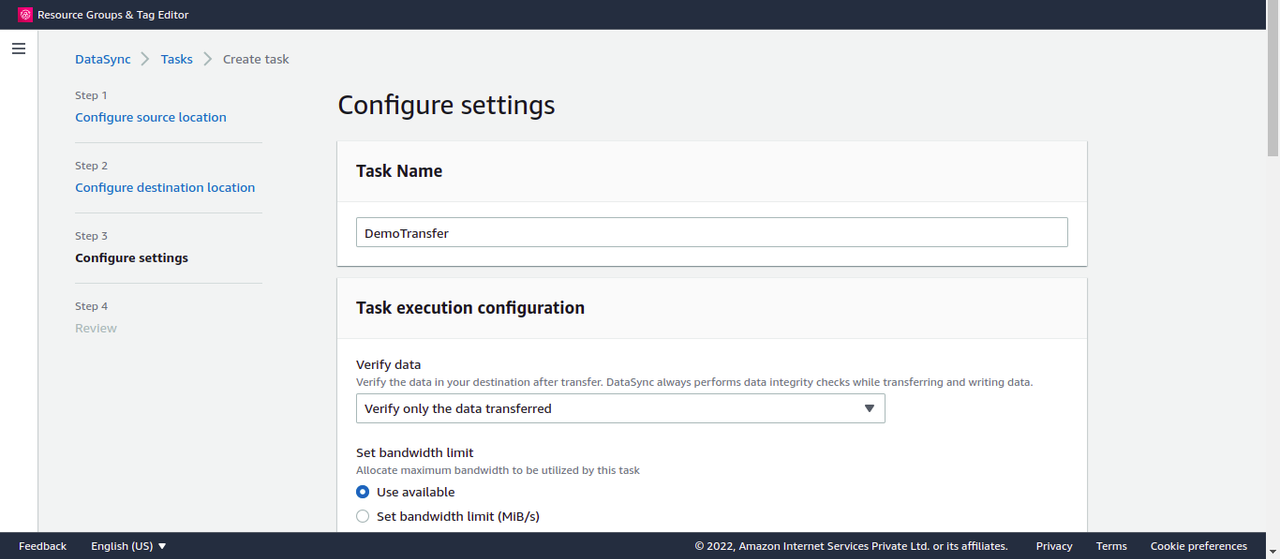Image resolution: width=1280 pixels, height=559 pixels.
Task: Click the Feedback button in footer
Action: pyautogui.click(x=43, y=546)
